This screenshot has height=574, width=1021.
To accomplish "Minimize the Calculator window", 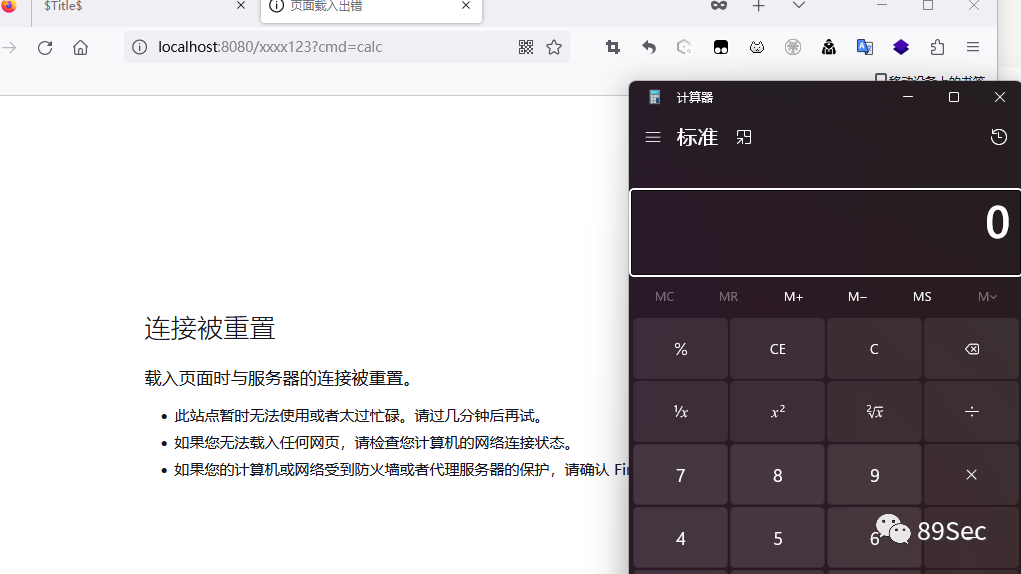I will pos(908,97).
